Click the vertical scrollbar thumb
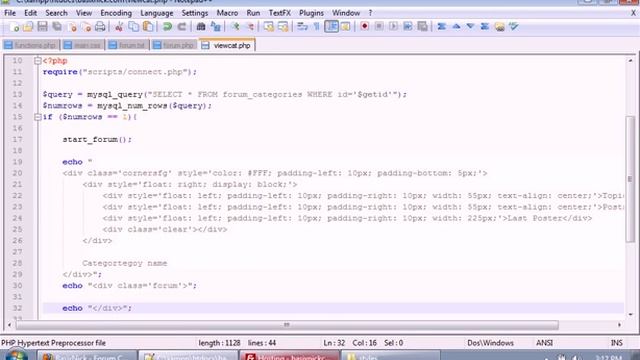Image resolution: width=640 pixels, height=360 pixels. coord(630,178)
